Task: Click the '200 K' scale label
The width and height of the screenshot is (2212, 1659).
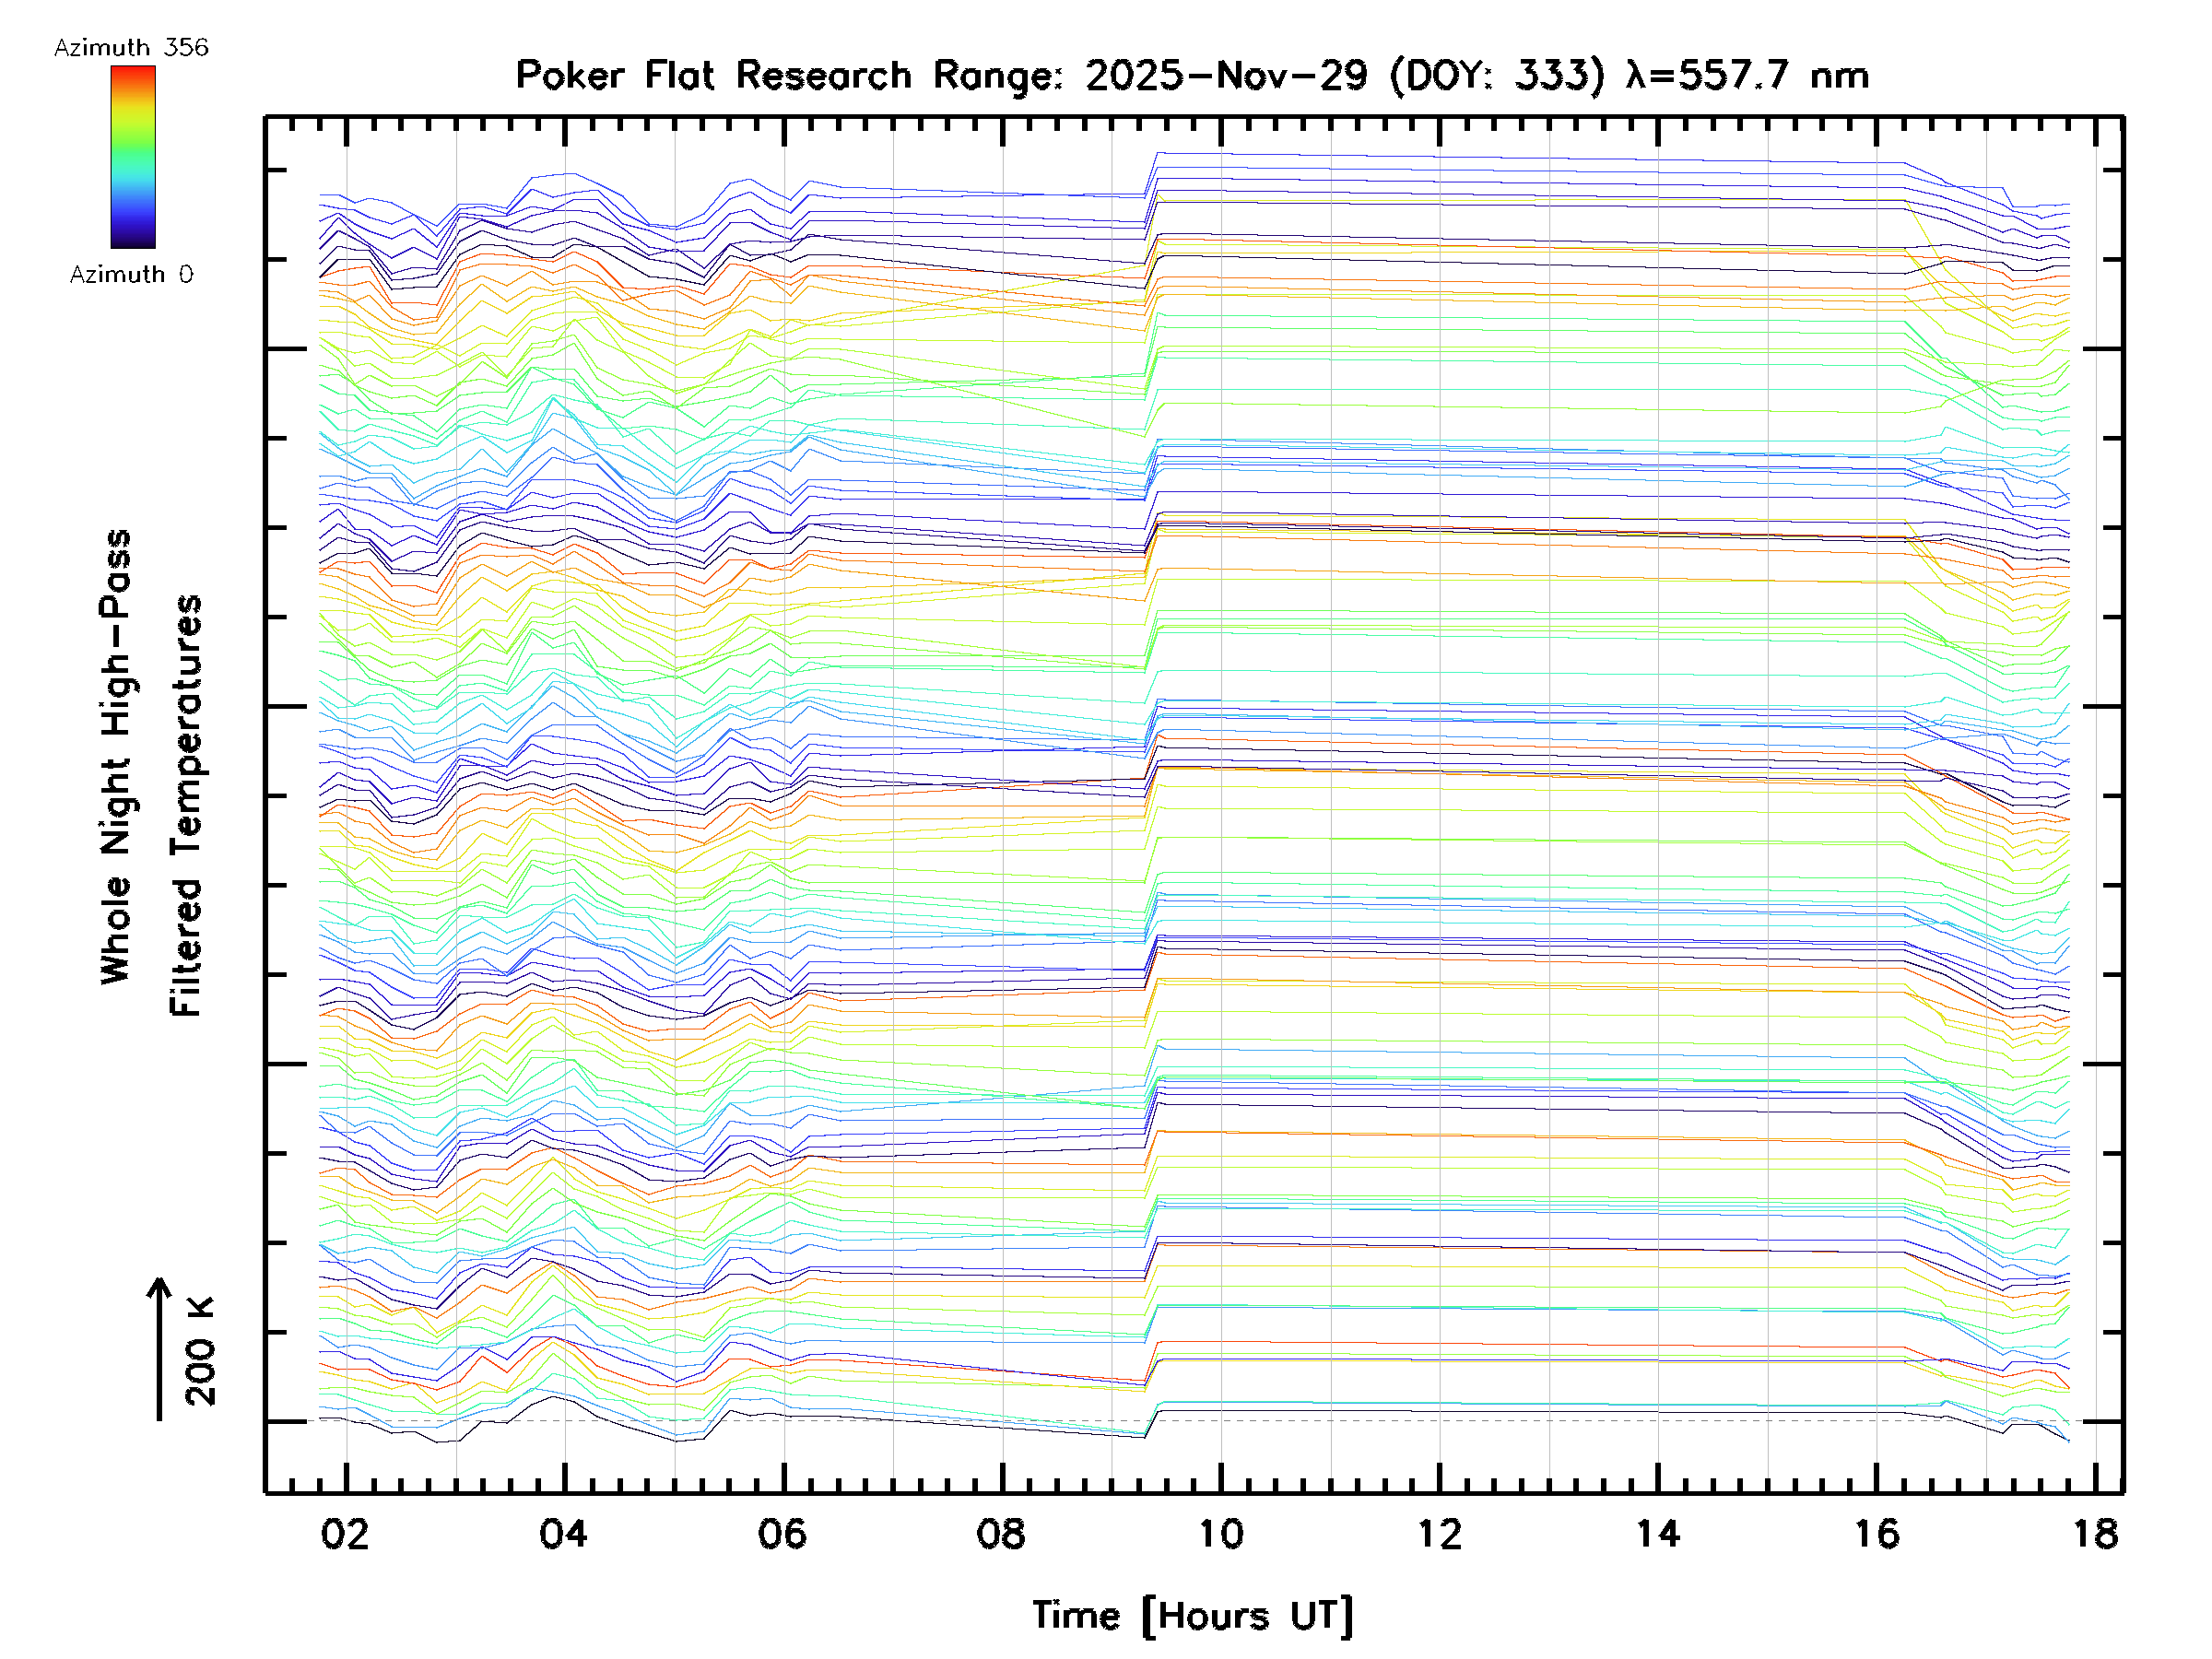Action: point(200,1351)
